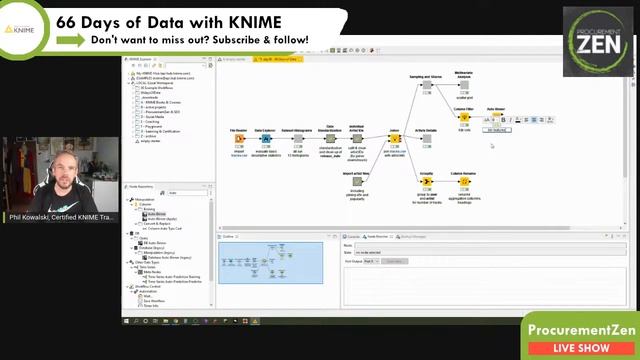The image size is (640, 360).
Task: Switch to the Outline tab
Action: click(227, 236)
